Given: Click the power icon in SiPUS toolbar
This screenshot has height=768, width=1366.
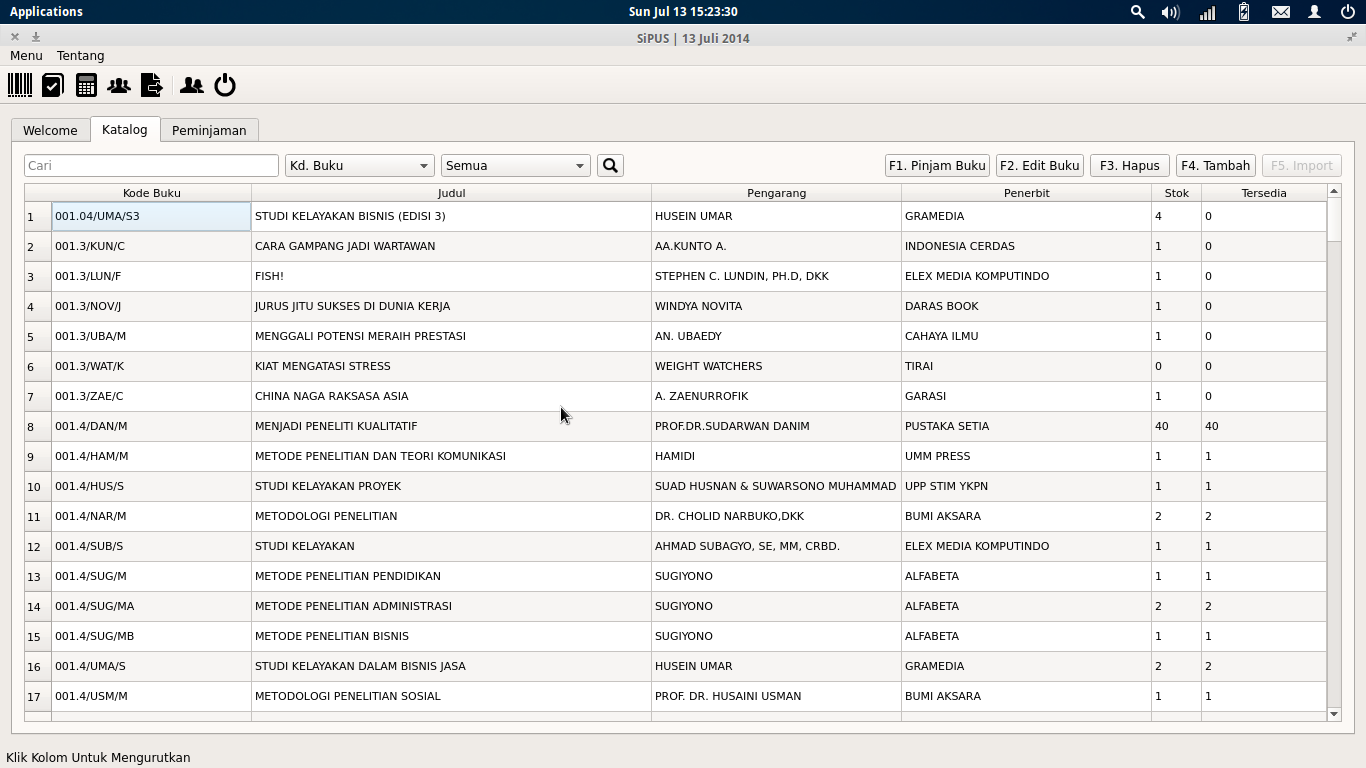Looking at the screenshot, I should click(225, 85).
